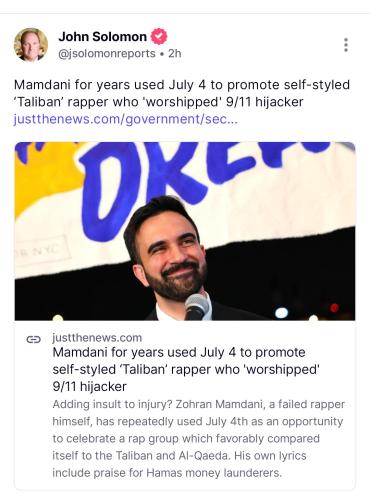
Task: Click the 2h post timestamp
Action: click(x=175, y=53)
